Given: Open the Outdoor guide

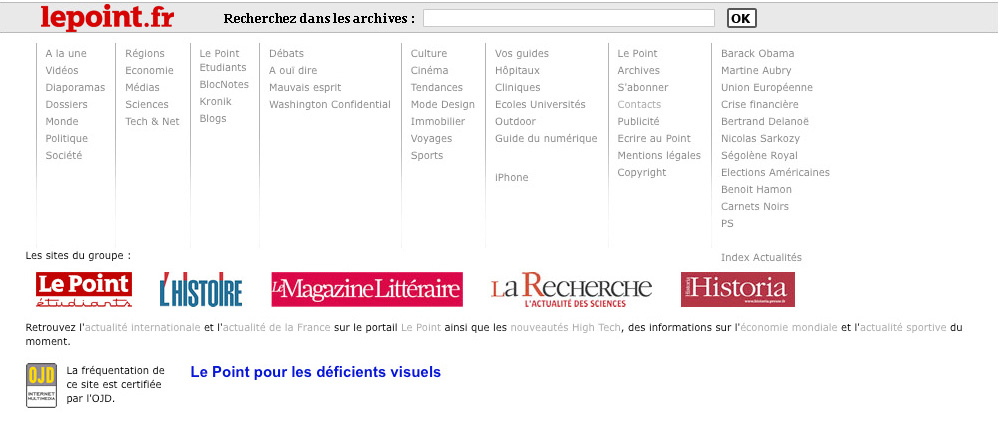Looking at the screenshot, I should click(x=515, y=121).
